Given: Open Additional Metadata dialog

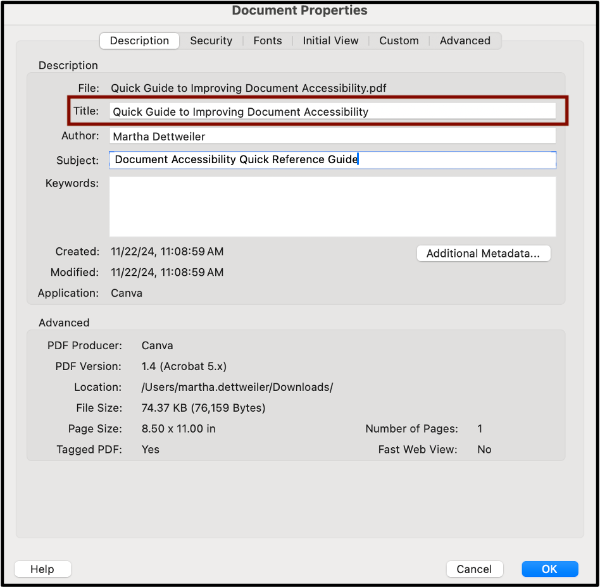Looking at the screenshot, I should click(x=483, y=253).
